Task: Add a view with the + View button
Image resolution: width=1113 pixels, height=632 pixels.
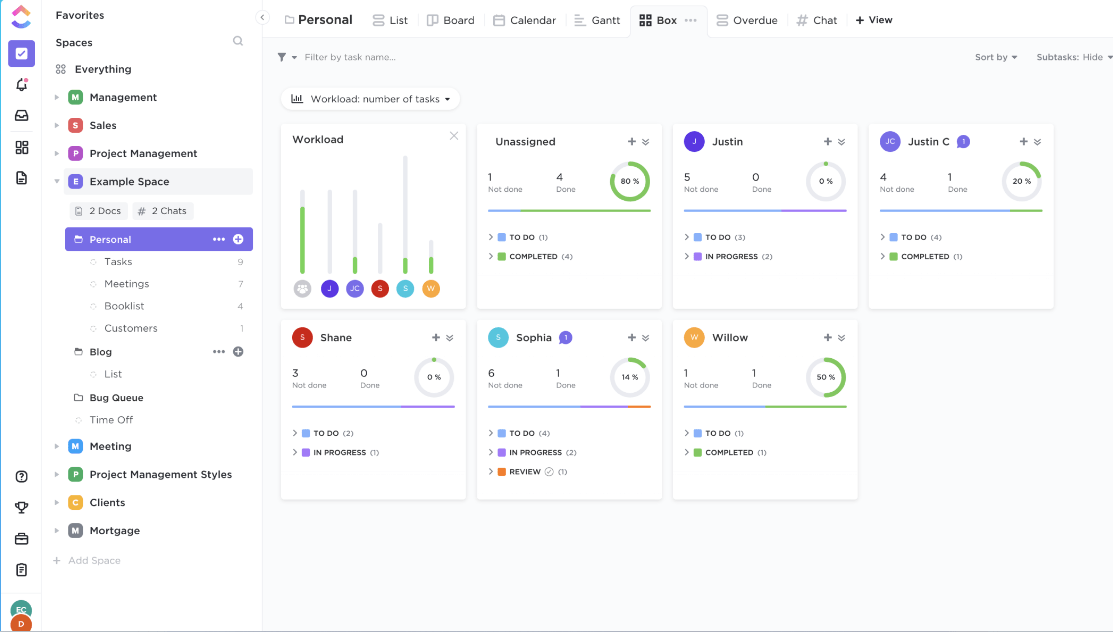Action: point(874,19)
